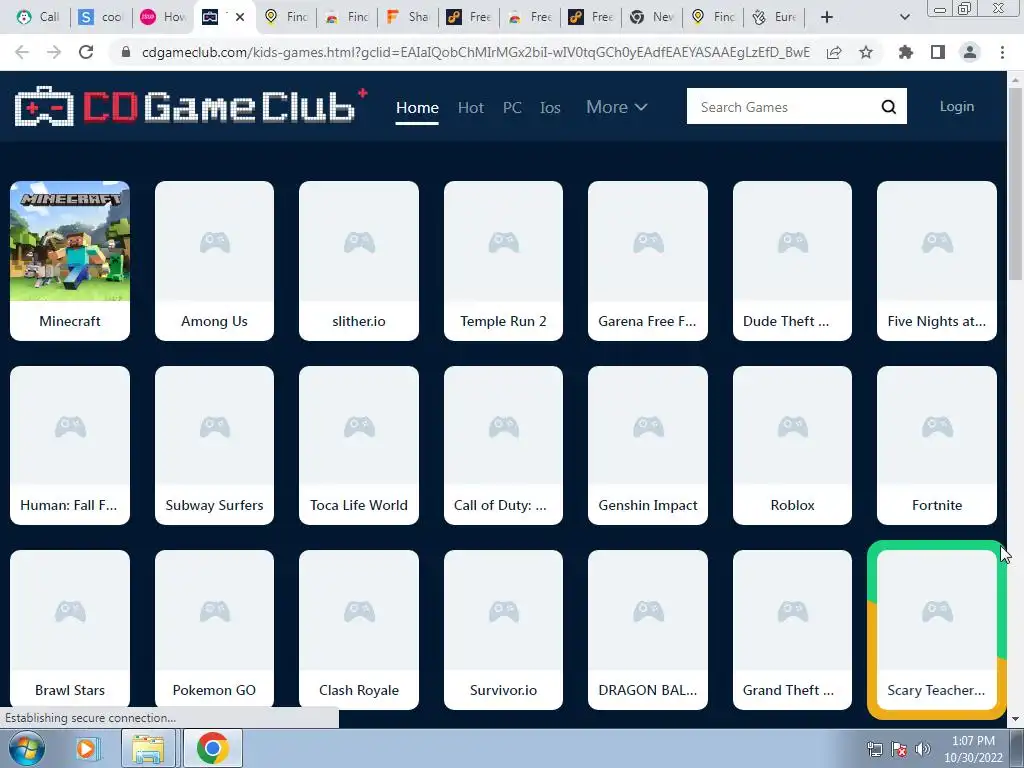The height and width of the screenshot is (768, 1024).
Task: Click the address bar URL
Action: (x=475, y=52)
